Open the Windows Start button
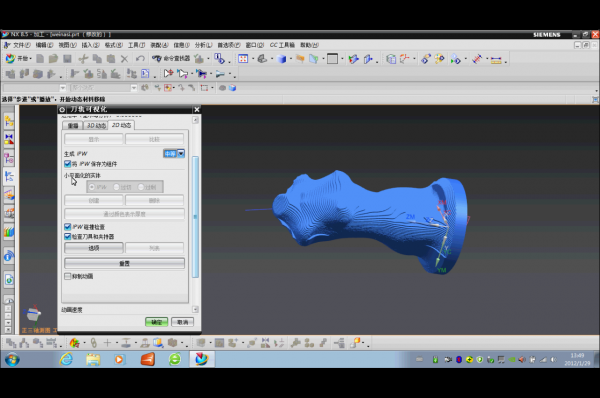 click(12, 359)
